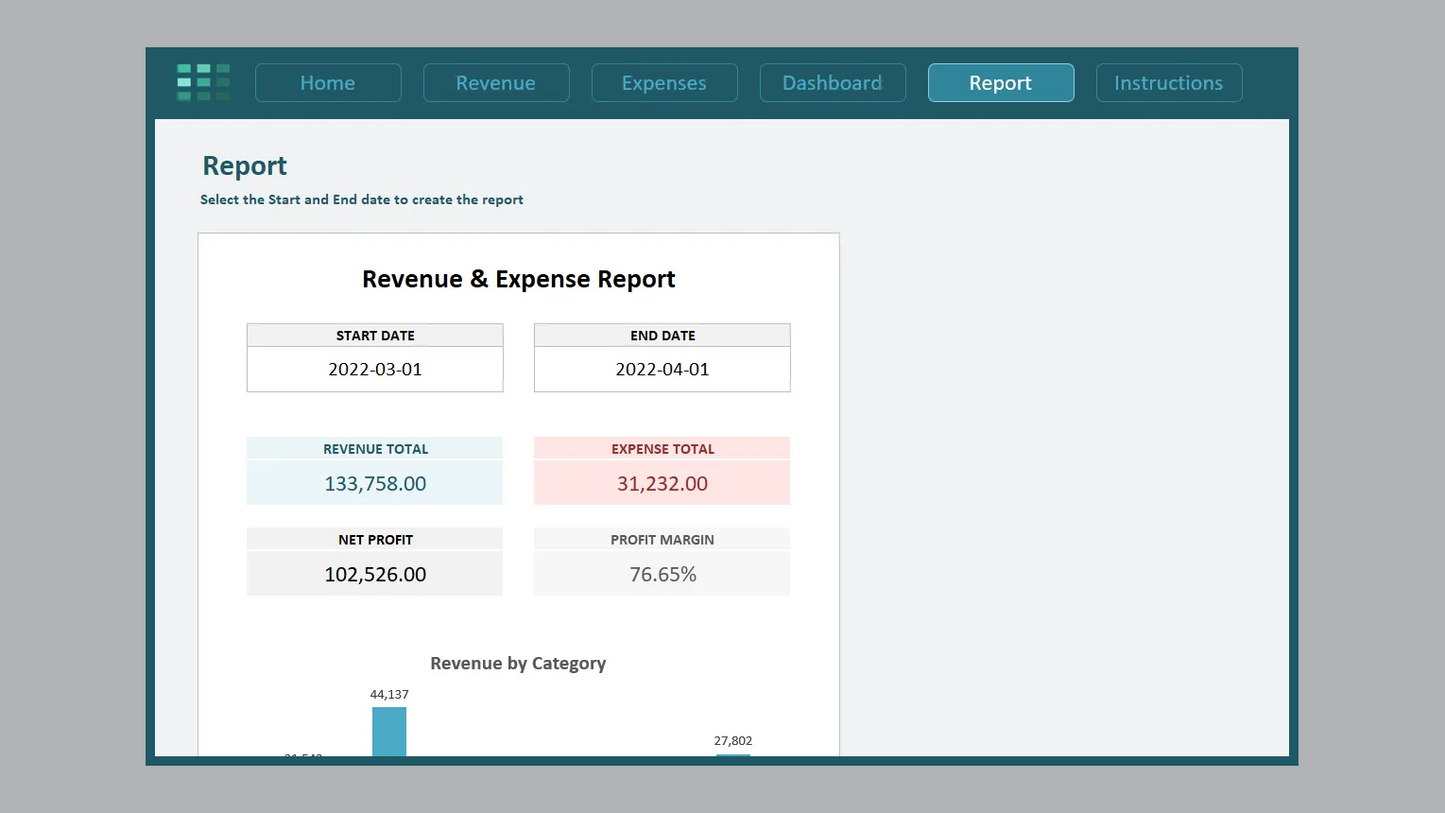Click the Start Date input showing 2022-03-01
This screenshot has width=1445, height=813.
click(375, 369)
